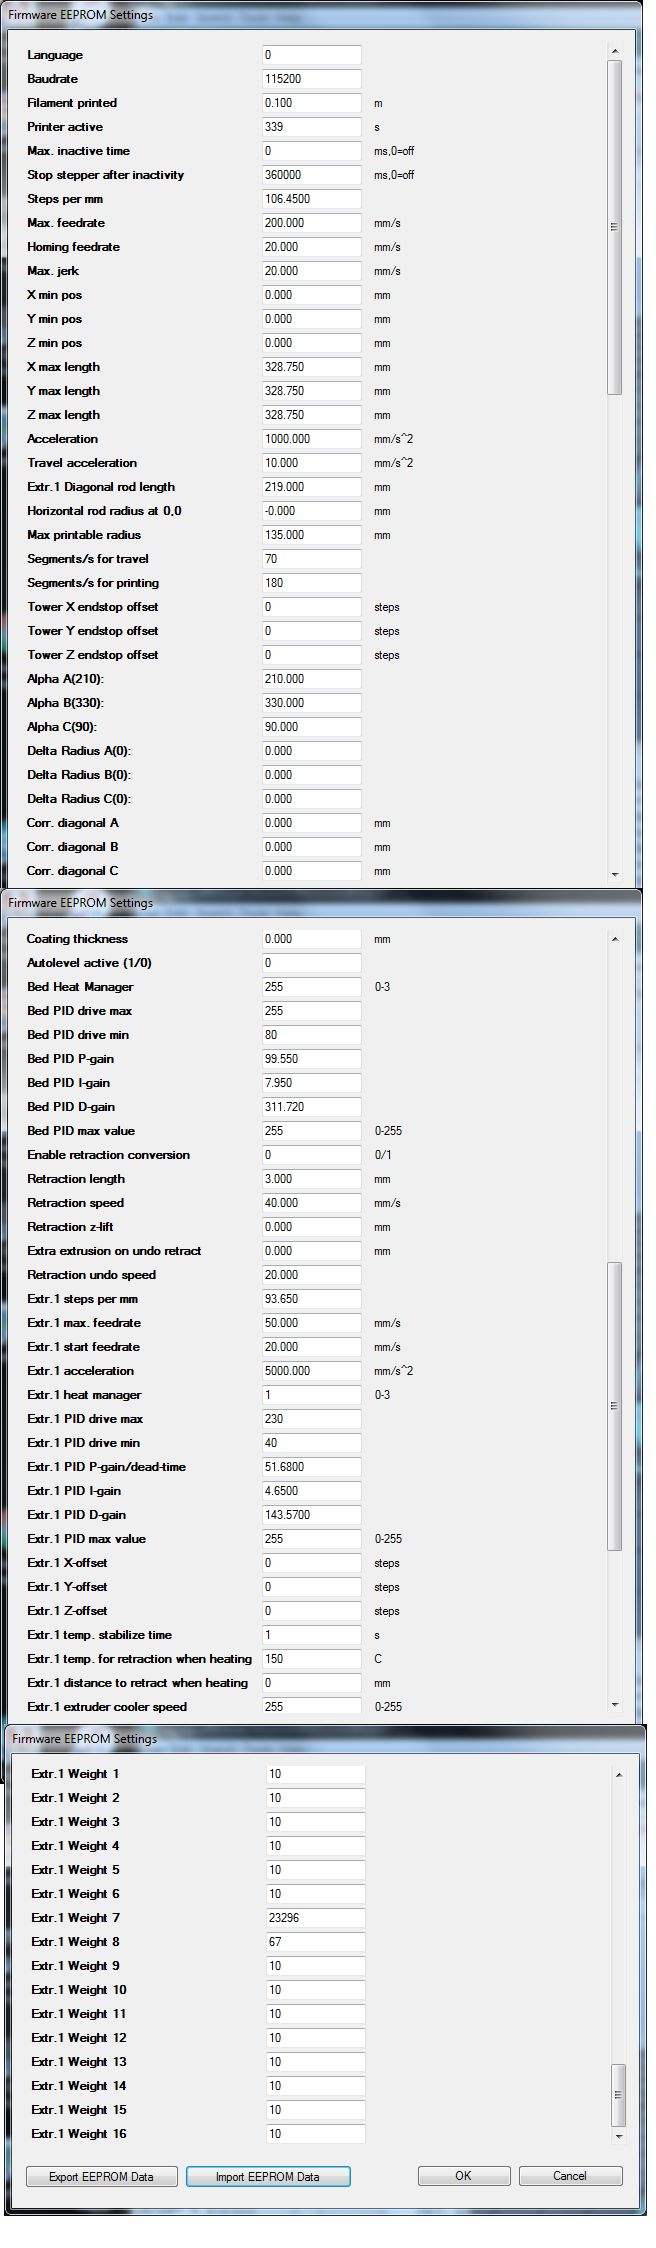Click the Baudrate input field
656x2248 pixels.
click(311, 79)
